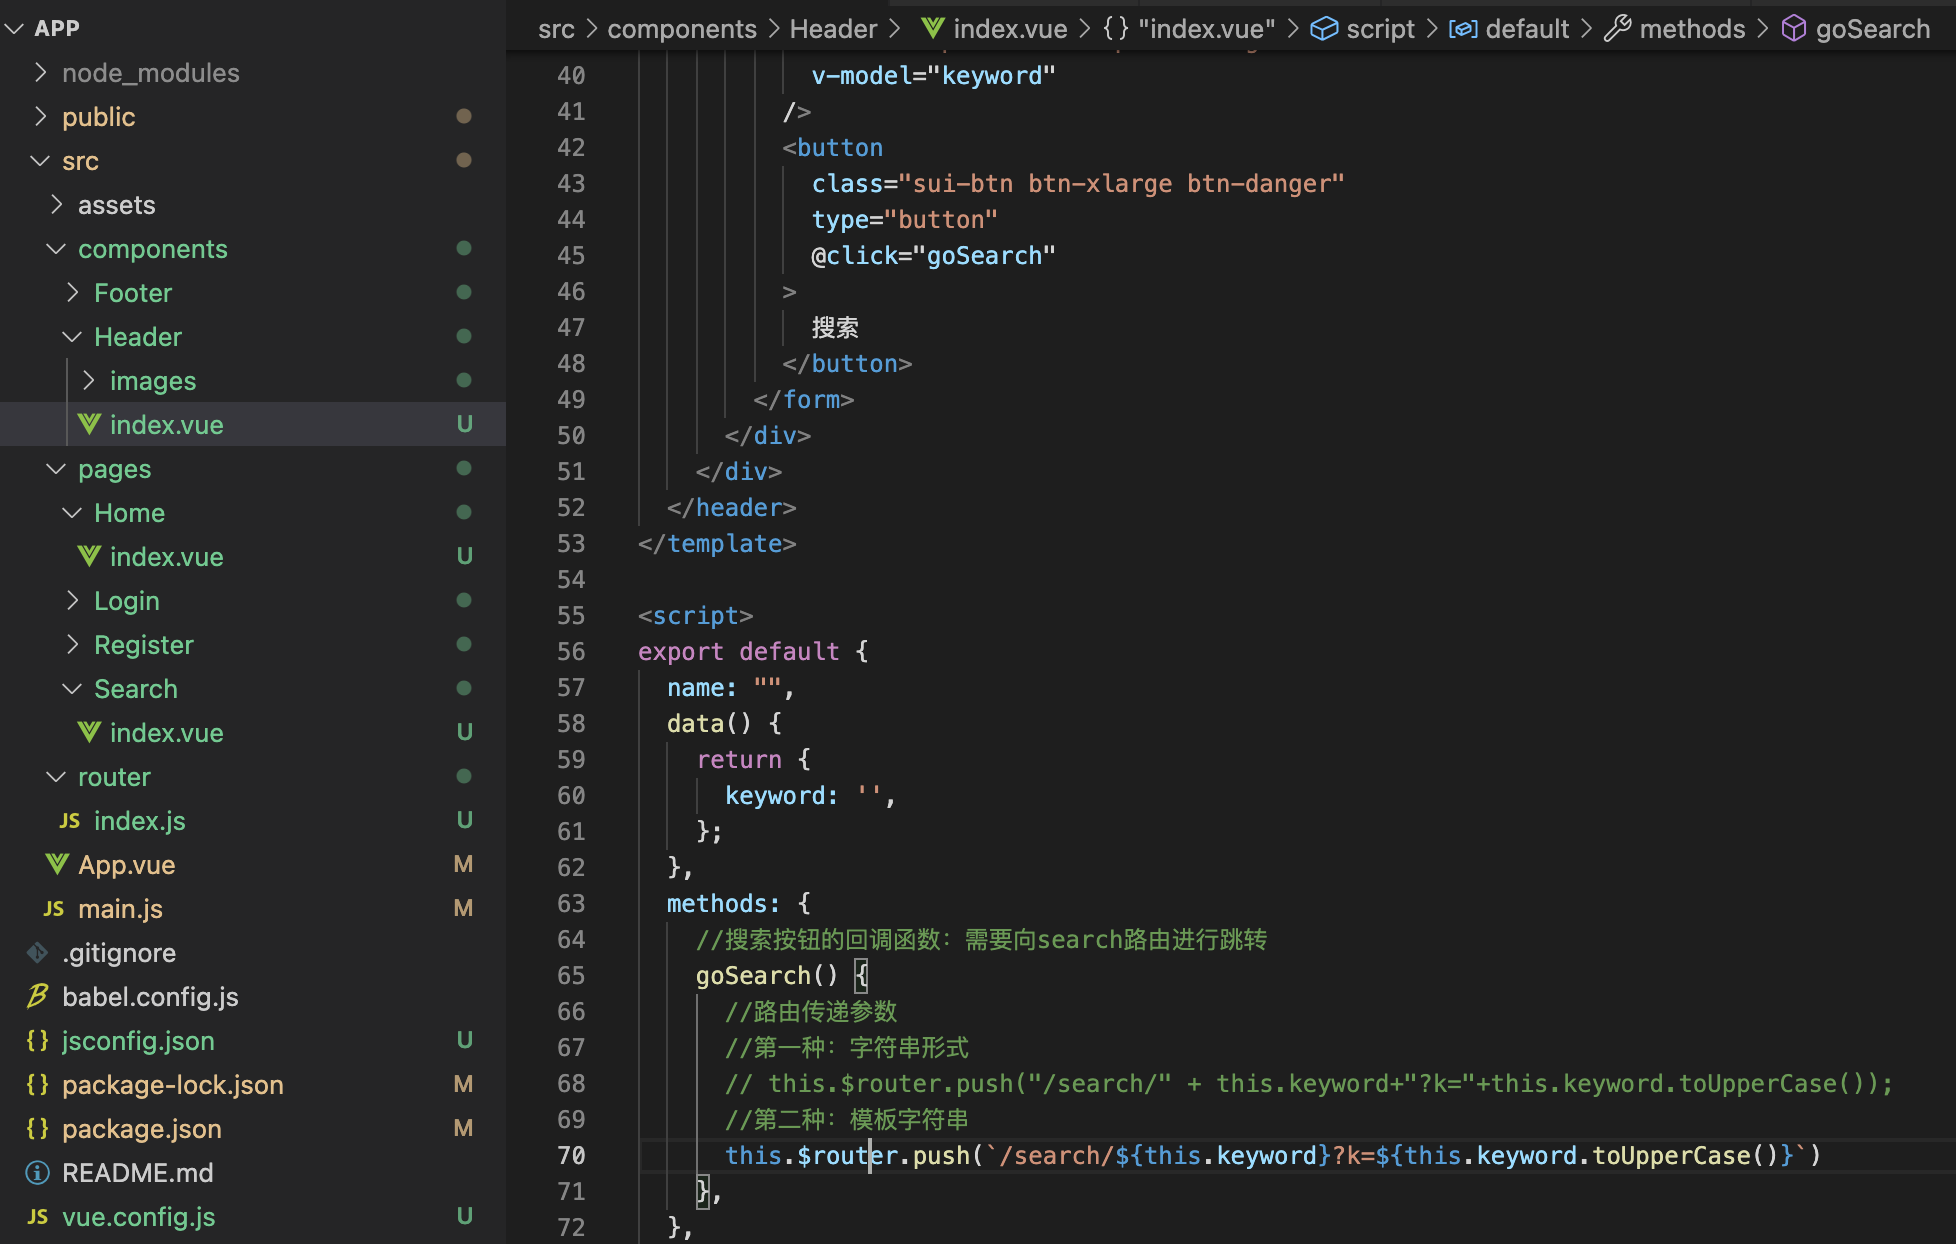1956x1244 pixels.
Task: Select components in the breadcrumb path
Action: point(681,29)
